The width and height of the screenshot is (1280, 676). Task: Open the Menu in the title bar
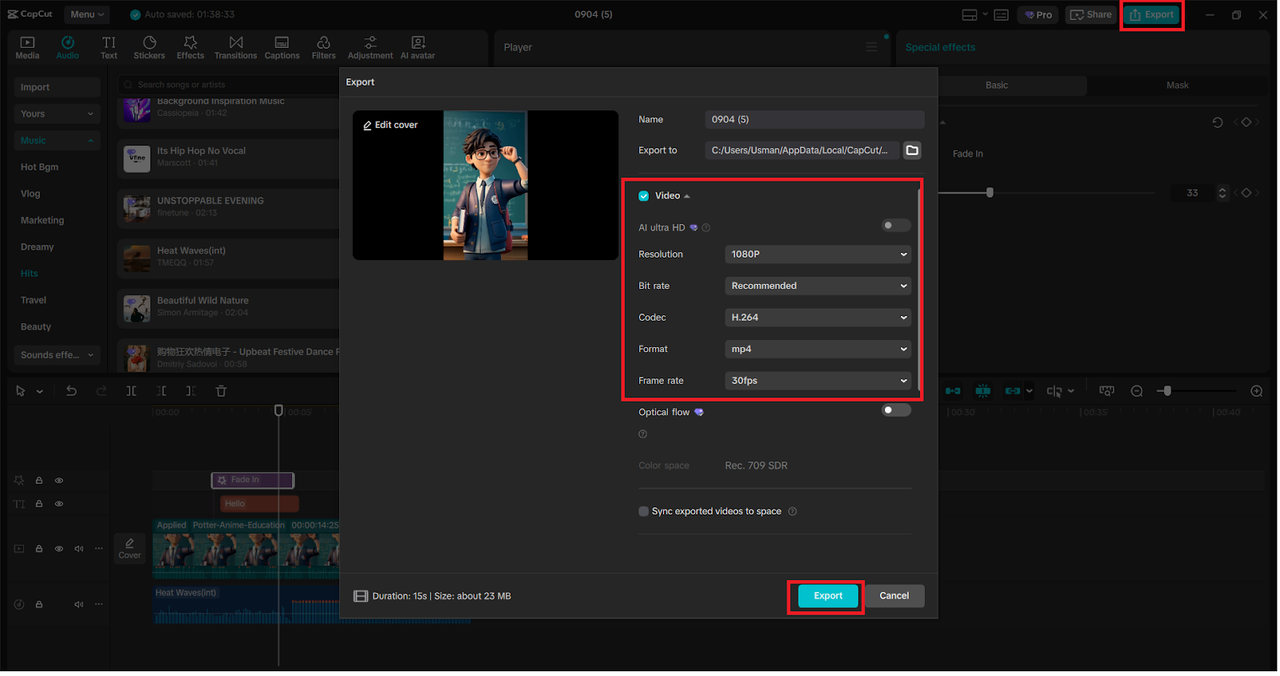click(87, 15)
